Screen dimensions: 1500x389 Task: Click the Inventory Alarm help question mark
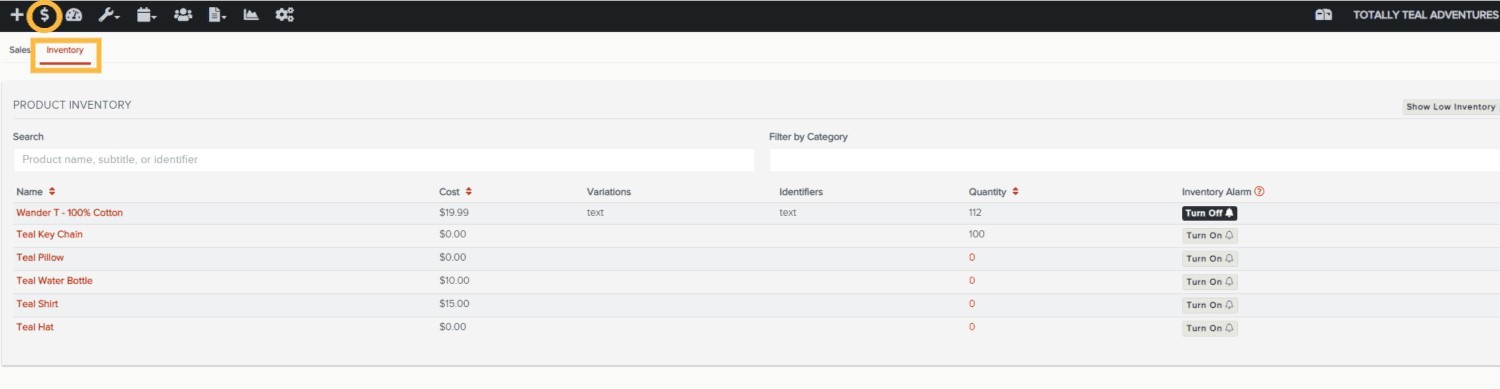[x=1259, y=191]
